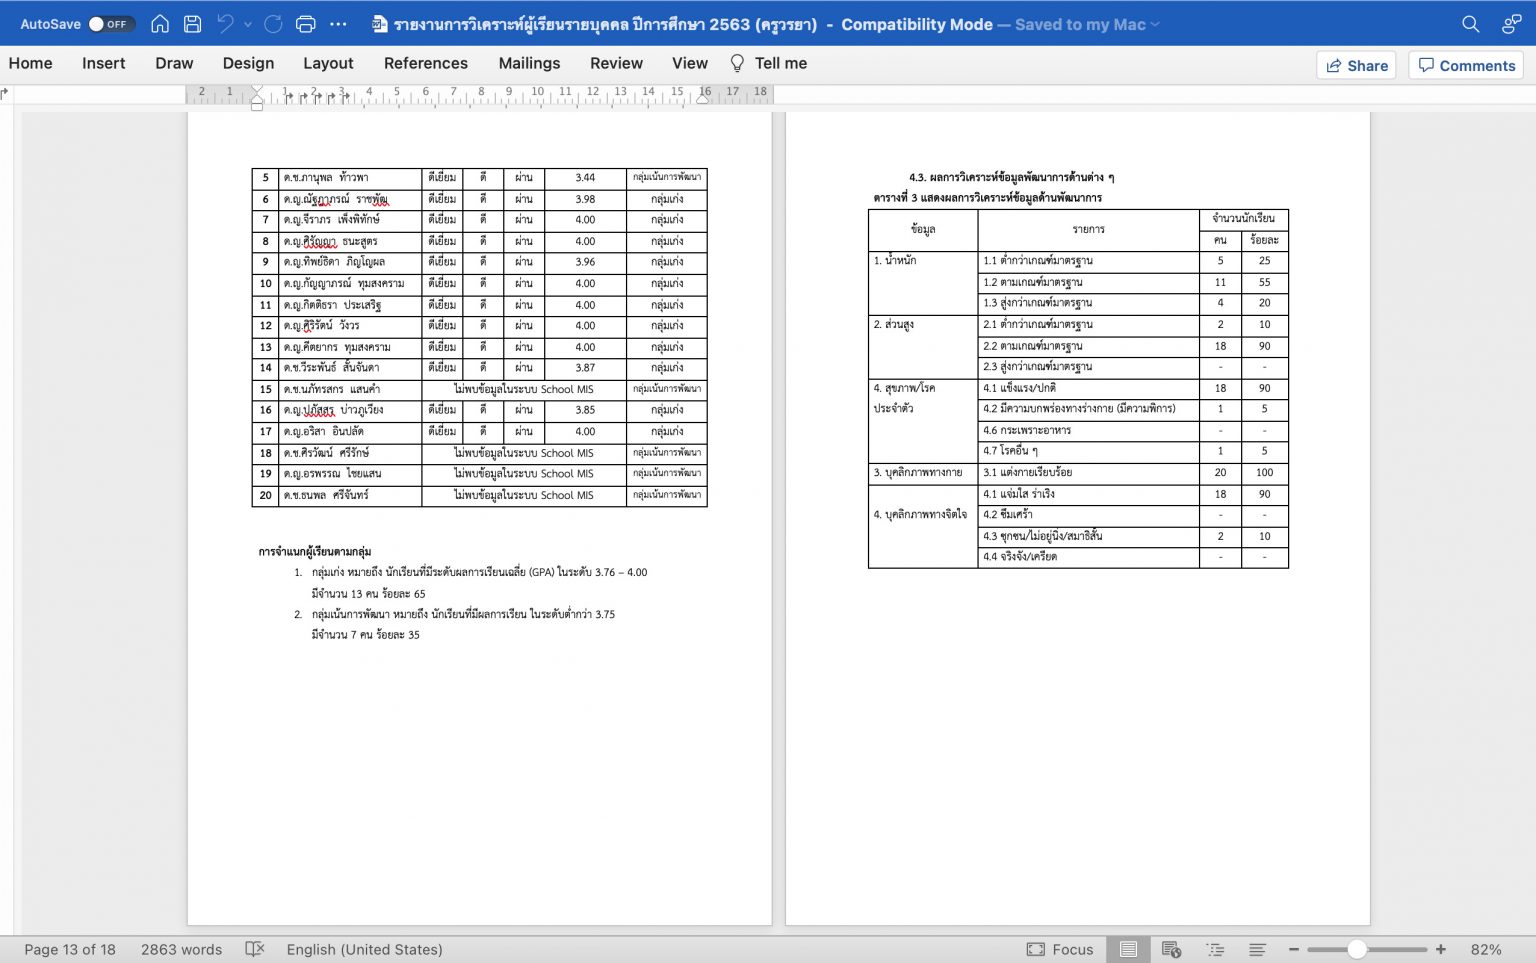1536x963 pixels.
Task: Enable Focus mode in status bar
Action: point(1060,949)
